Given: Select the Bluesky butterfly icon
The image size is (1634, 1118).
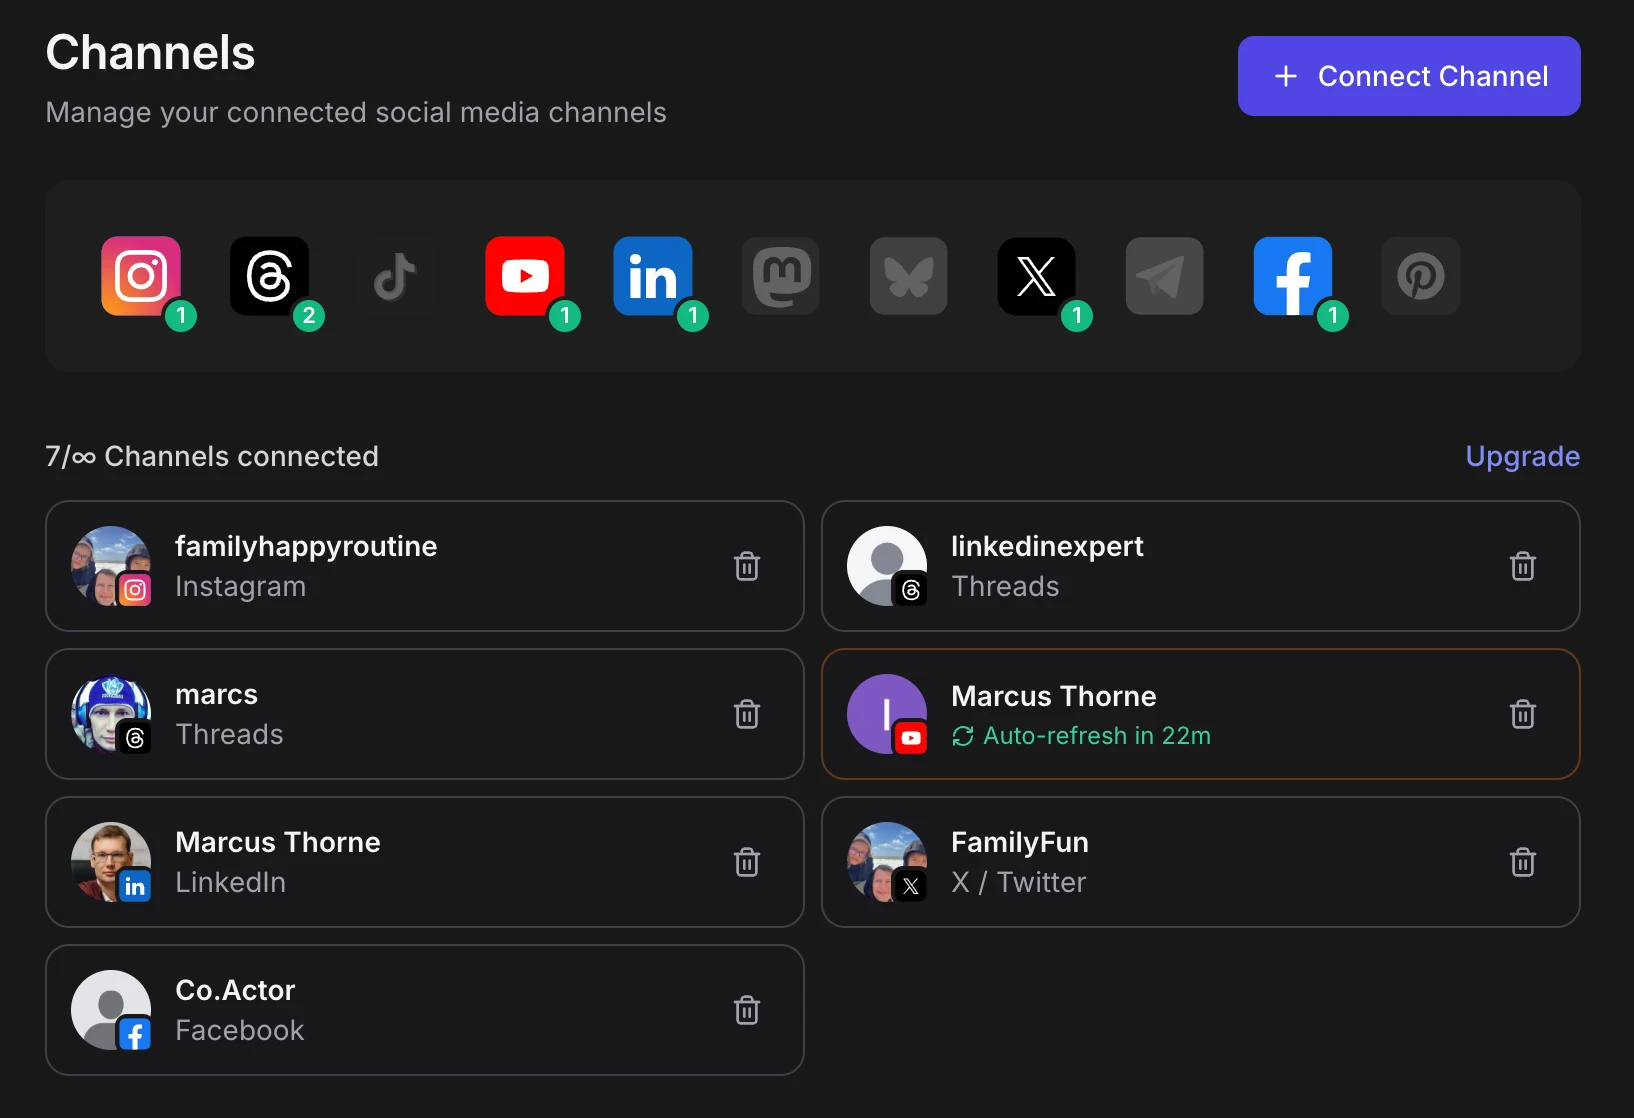Looking at the screenshot, I should (909, 276).
